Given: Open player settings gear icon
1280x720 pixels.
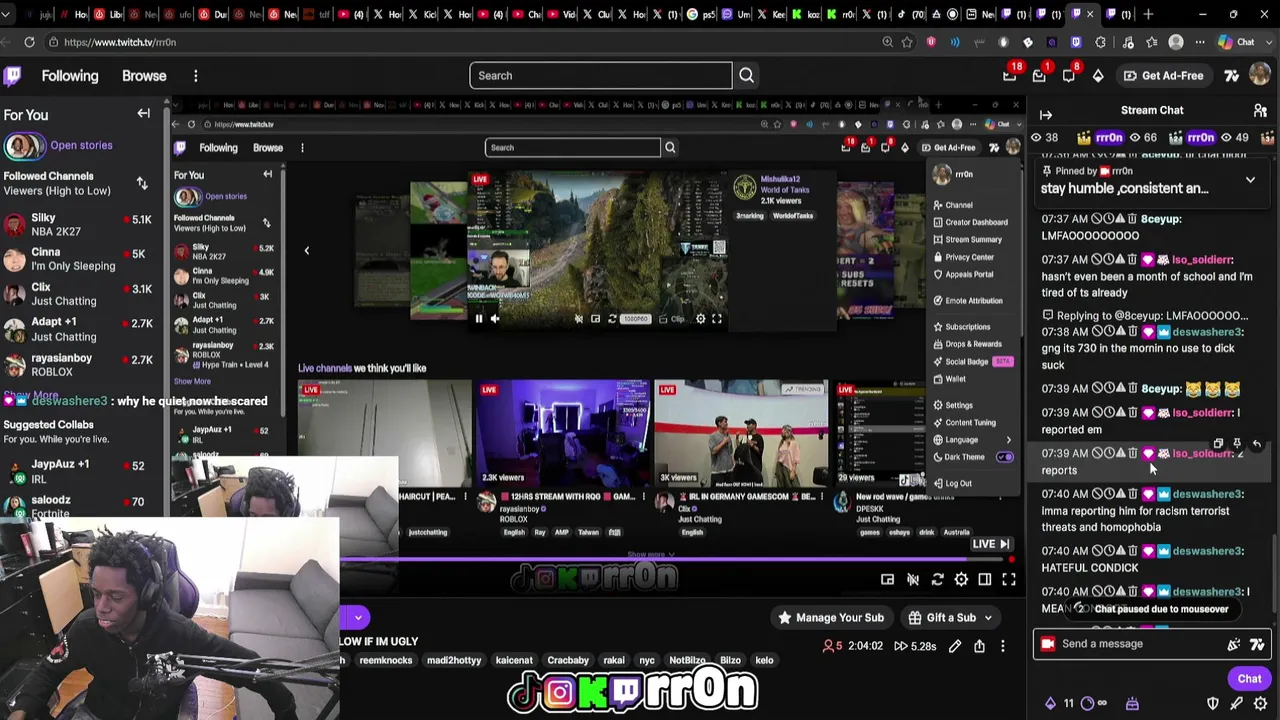Looking at the screenshot, I should click(961, 579).
